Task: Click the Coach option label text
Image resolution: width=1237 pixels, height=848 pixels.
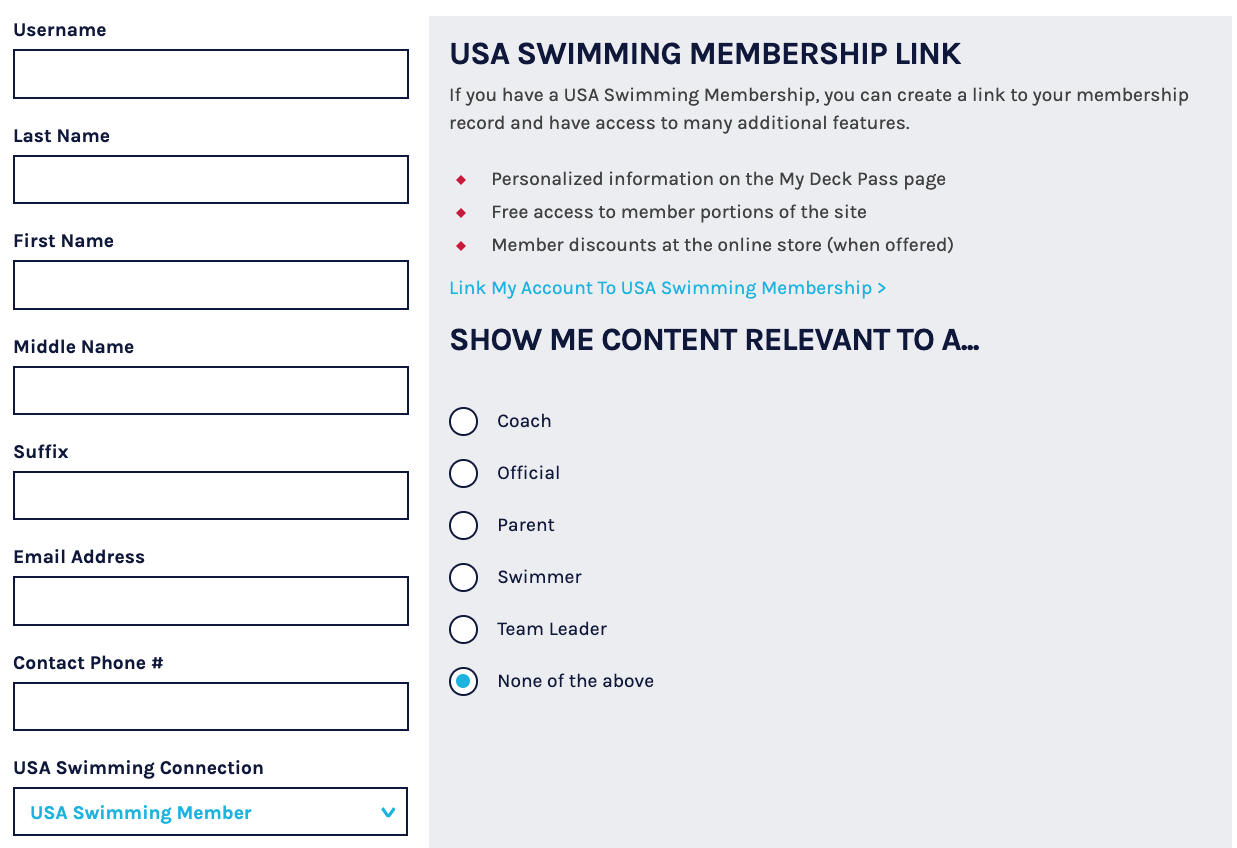Action: [x=524, y=422]
